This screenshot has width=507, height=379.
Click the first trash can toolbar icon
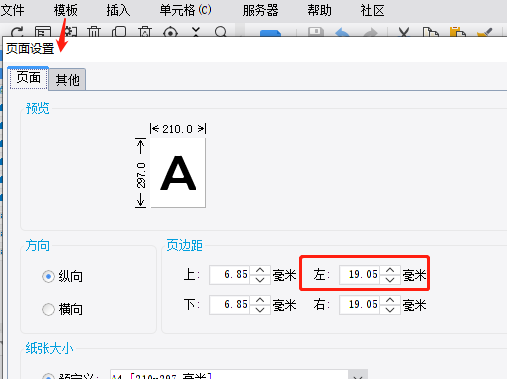point(94,32)
